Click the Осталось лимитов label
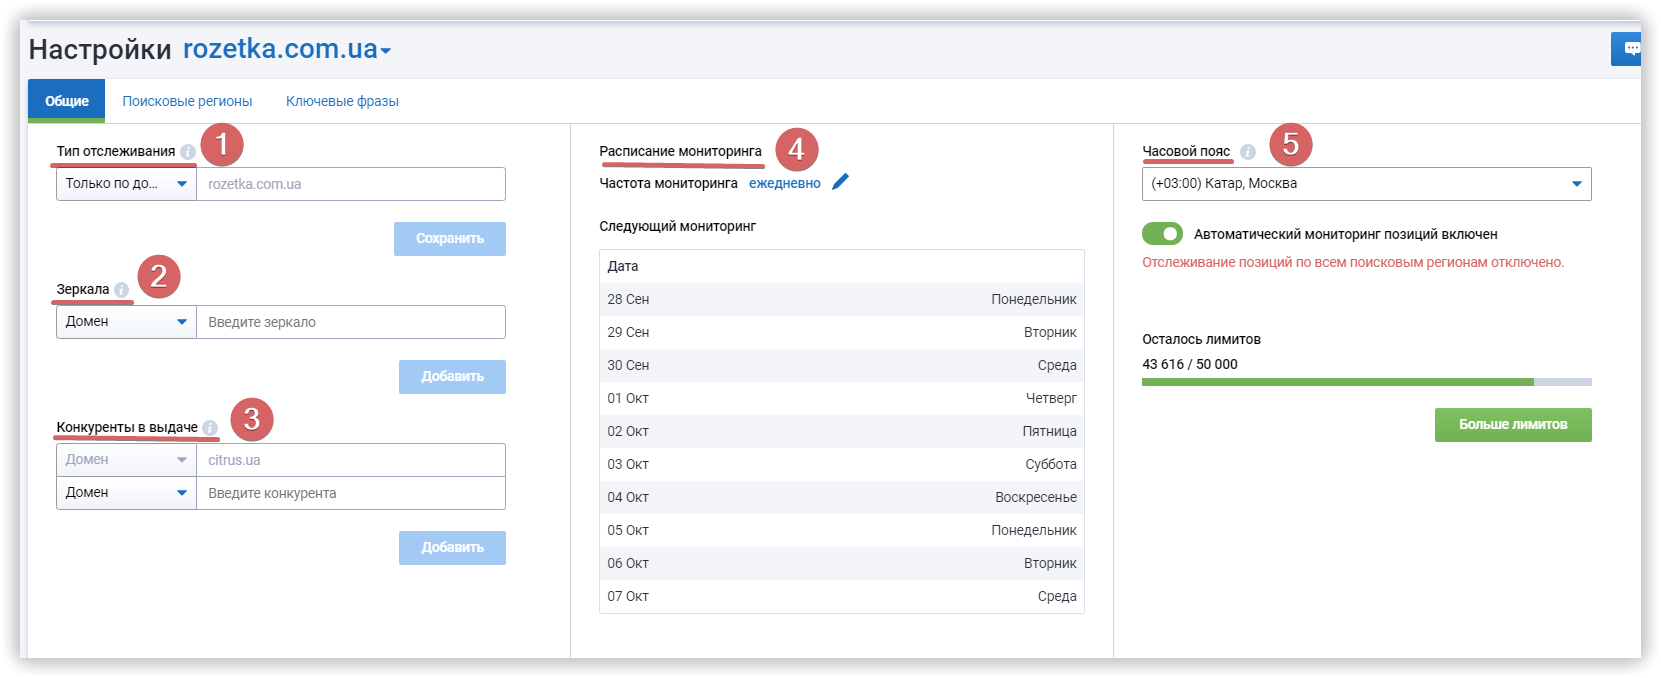The width and height of the screenshot is (1661, 678). (1201, 339)
